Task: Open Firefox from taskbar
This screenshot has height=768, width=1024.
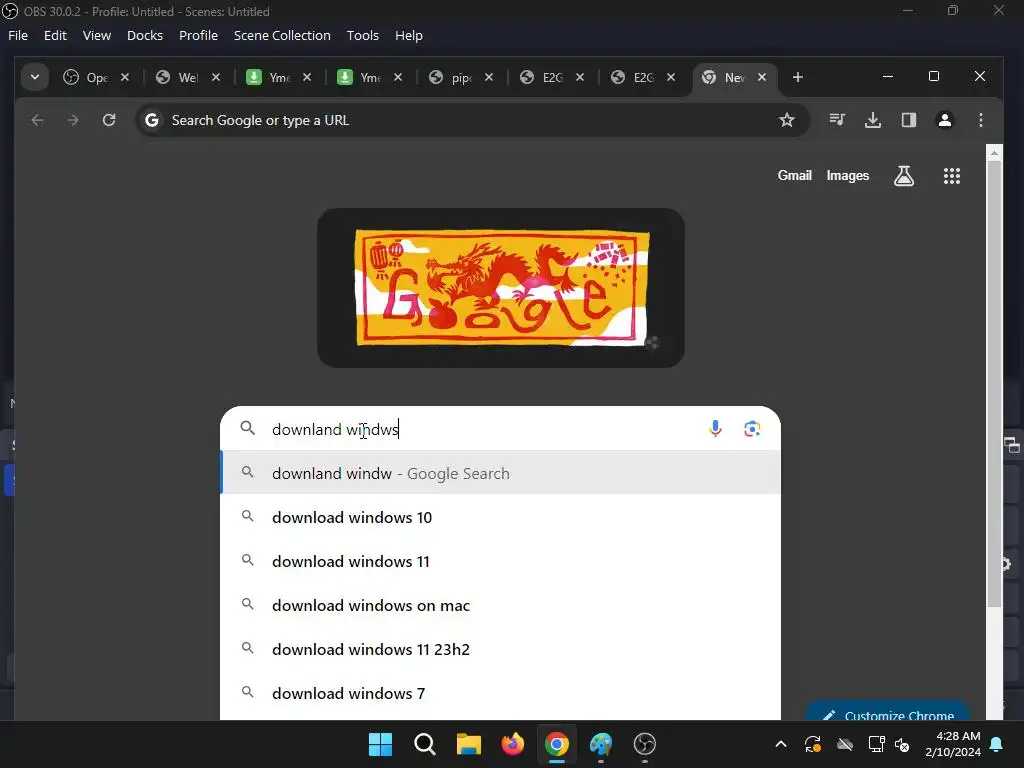Action: [513, 744]
